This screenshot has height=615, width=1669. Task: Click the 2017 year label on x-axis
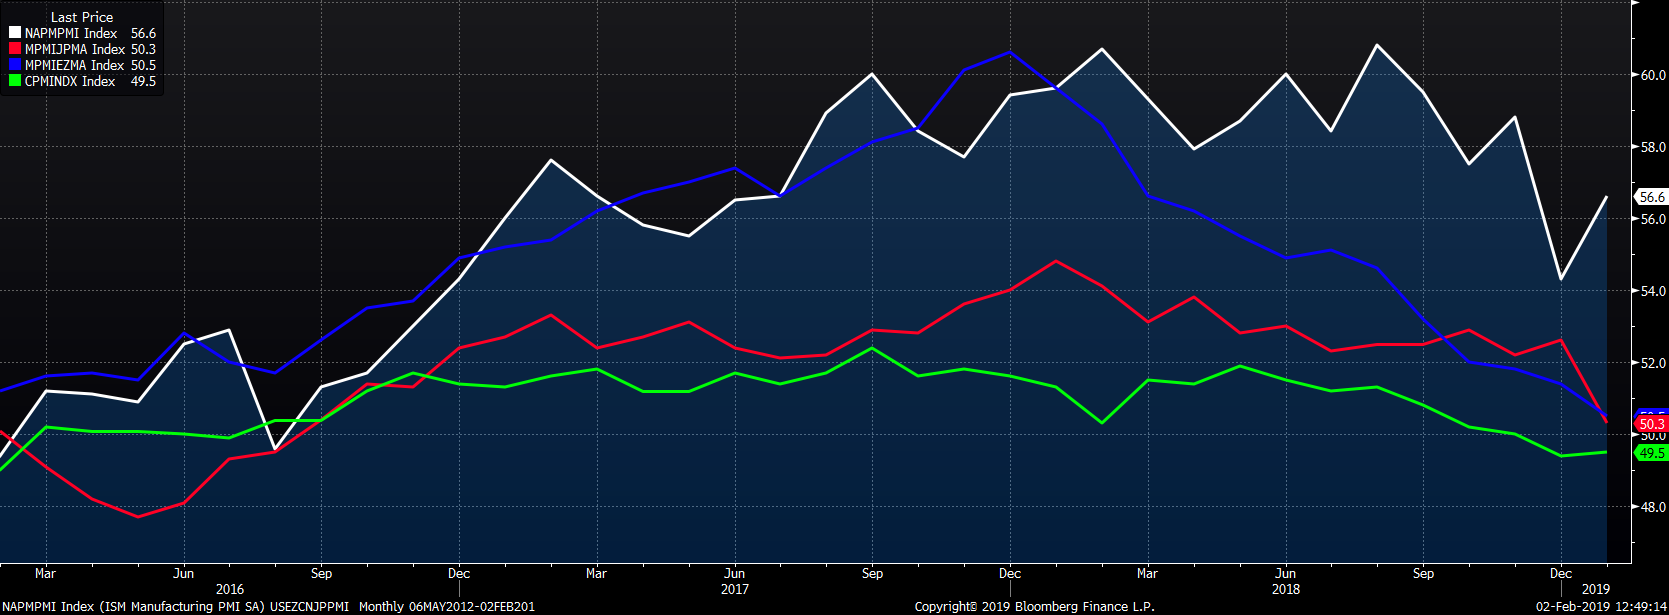click(735, 589)
